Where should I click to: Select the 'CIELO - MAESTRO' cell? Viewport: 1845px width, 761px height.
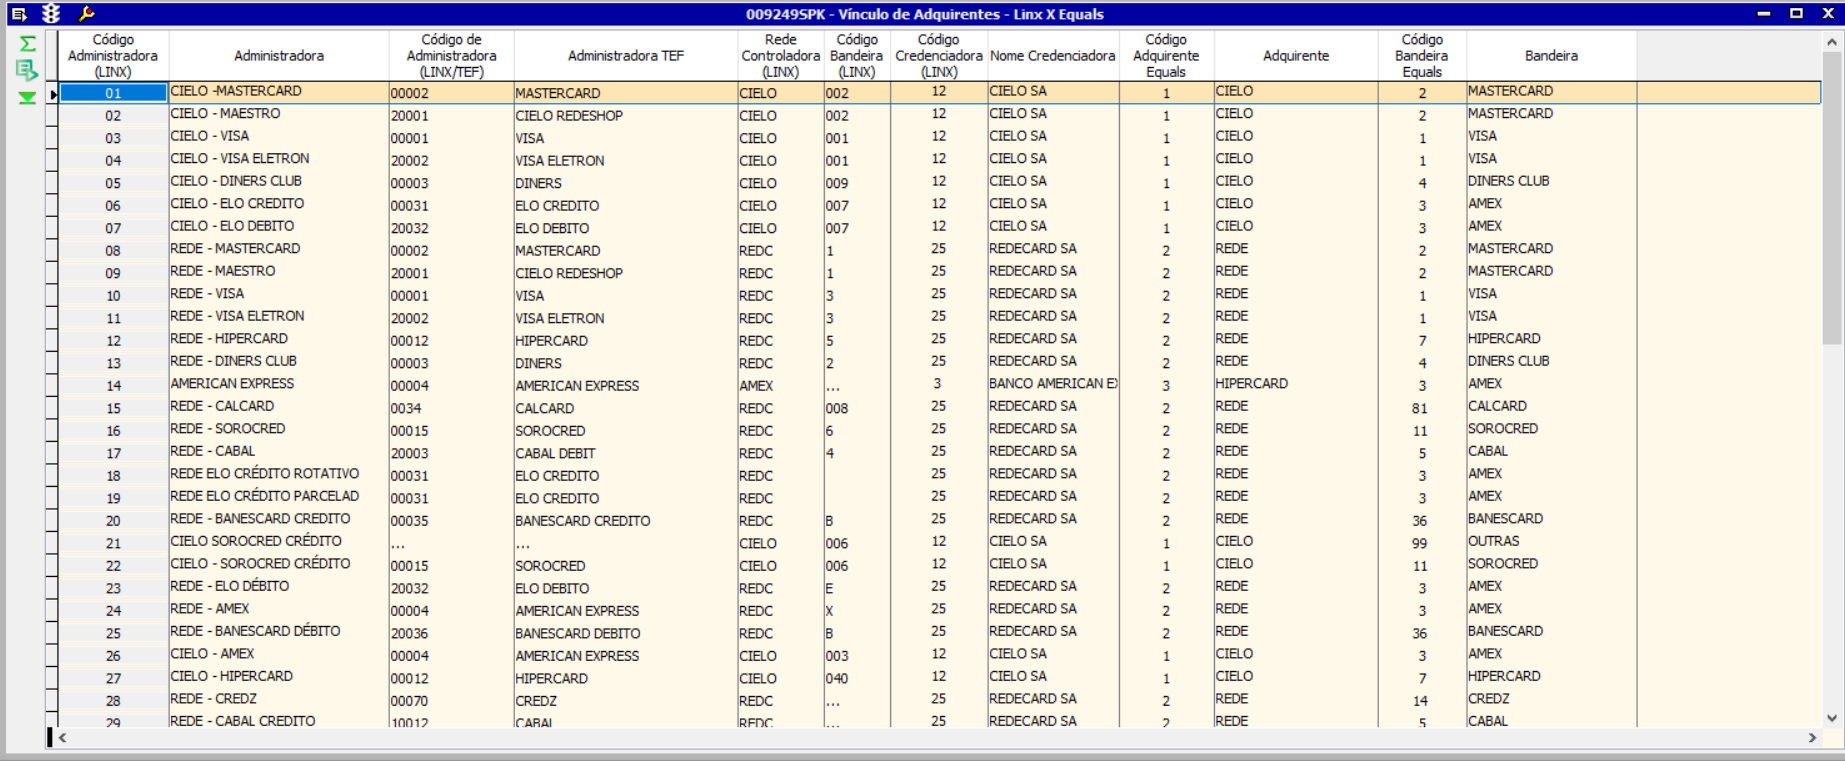tap(279, 114)
